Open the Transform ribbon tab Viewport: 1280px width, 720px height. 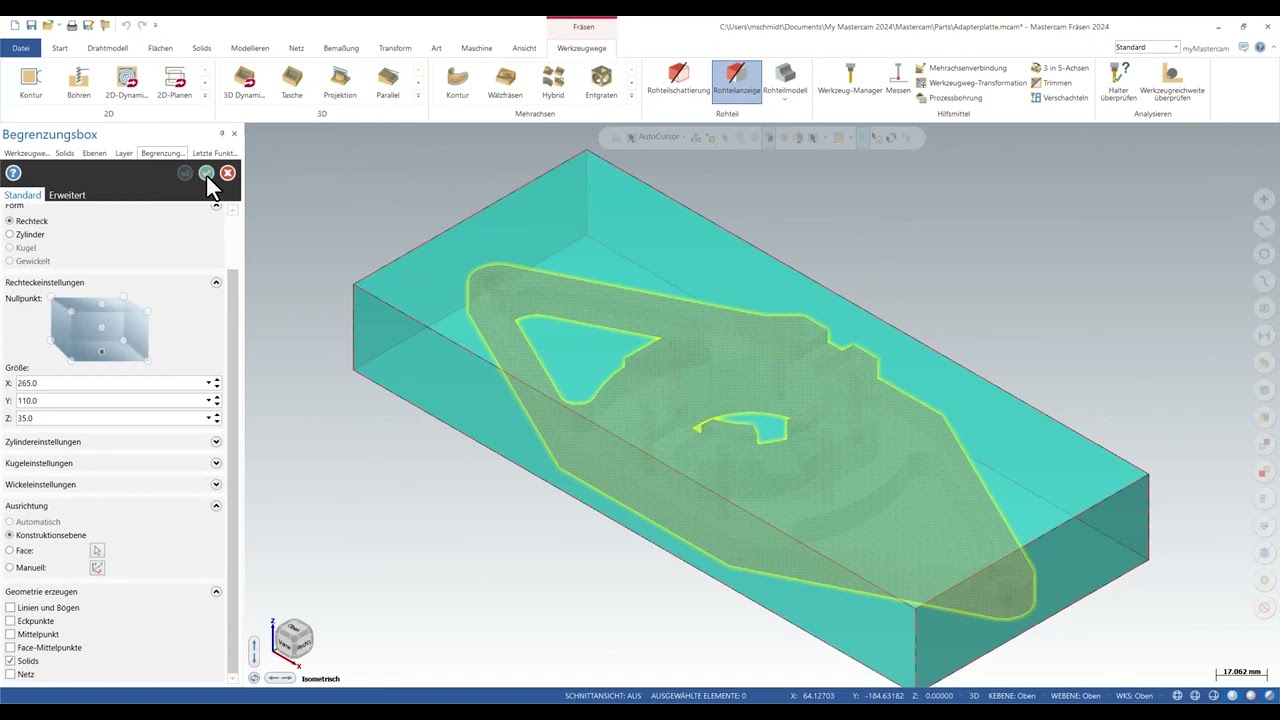coord(395,48)
